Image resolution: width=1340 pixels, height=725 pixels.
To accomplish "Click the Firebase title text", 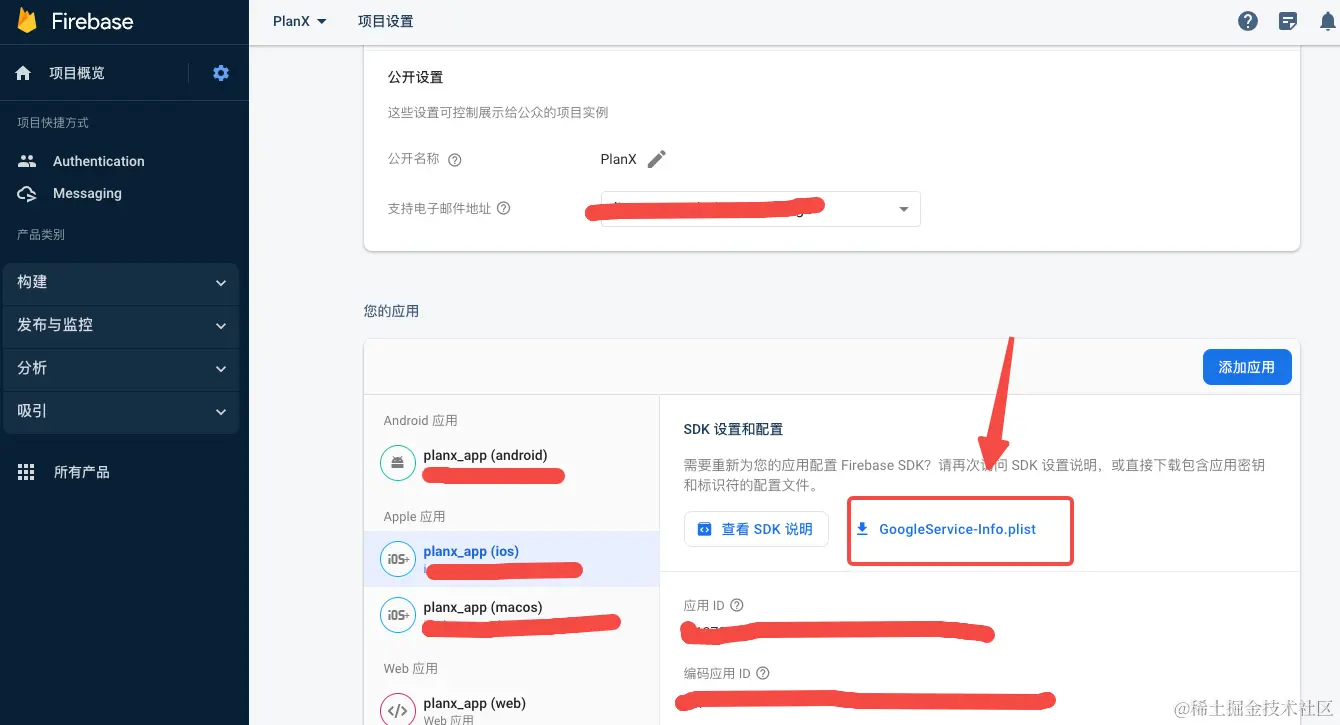I will tap(92, 21).
